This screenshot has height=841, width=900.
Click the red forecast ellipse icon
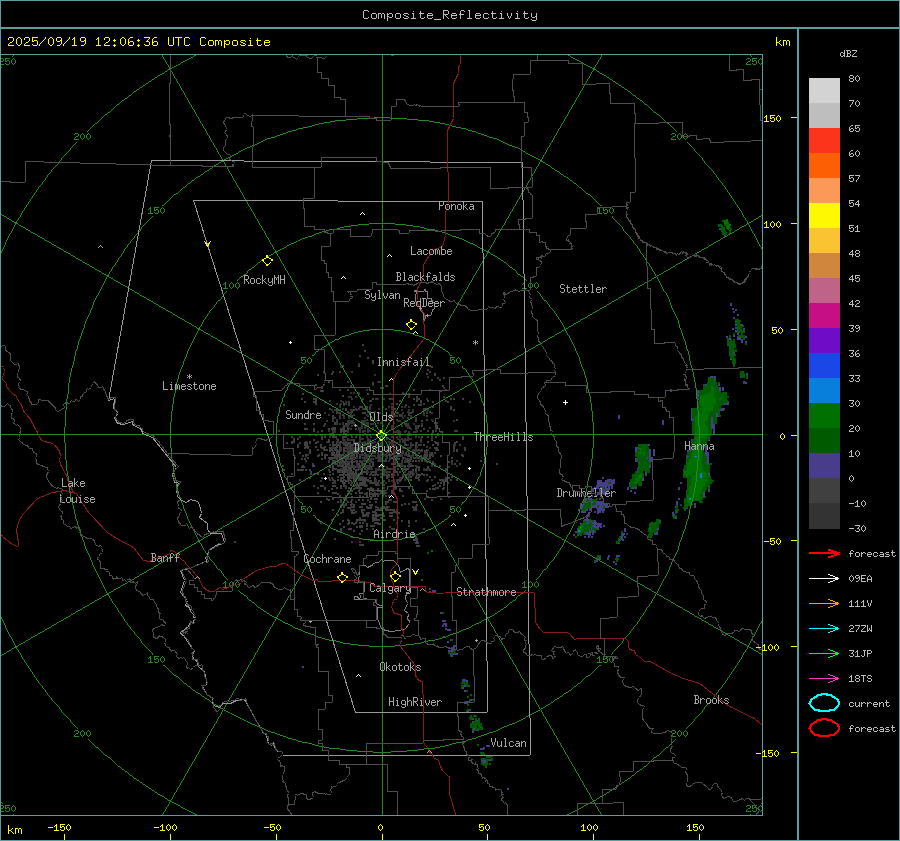point(824,728)
